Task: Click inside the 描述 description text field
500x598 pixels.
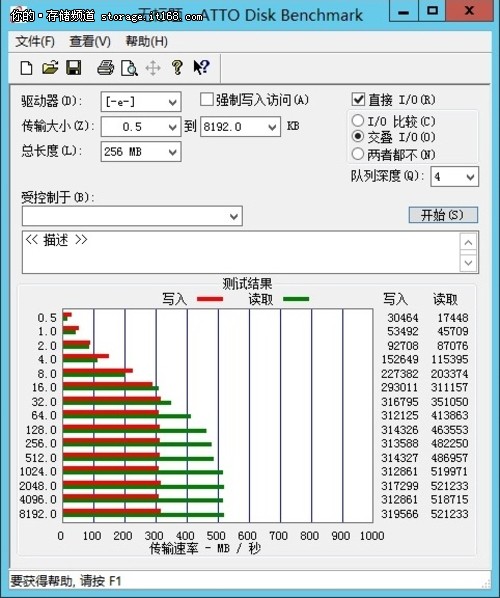Action: (x=241, y=252)
